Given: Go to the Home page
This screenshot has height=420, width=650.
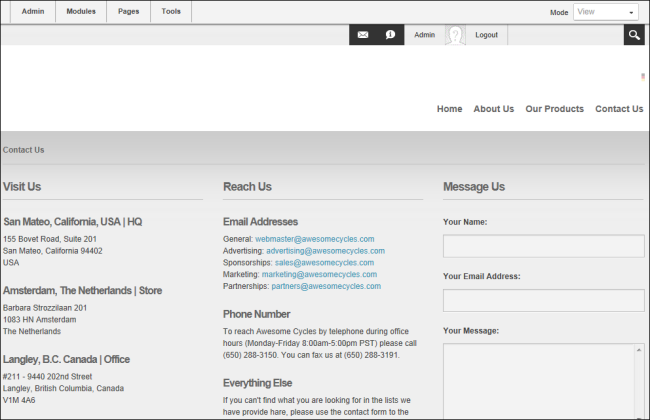Looking at the screenshot, I should click(449, 109).
